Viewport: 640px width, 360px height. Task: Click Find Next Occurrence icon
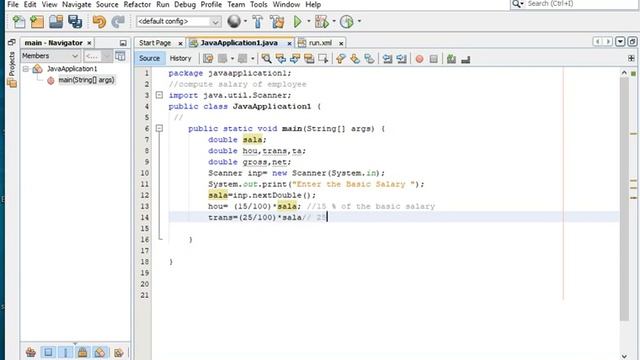click(x=295, y=59)
